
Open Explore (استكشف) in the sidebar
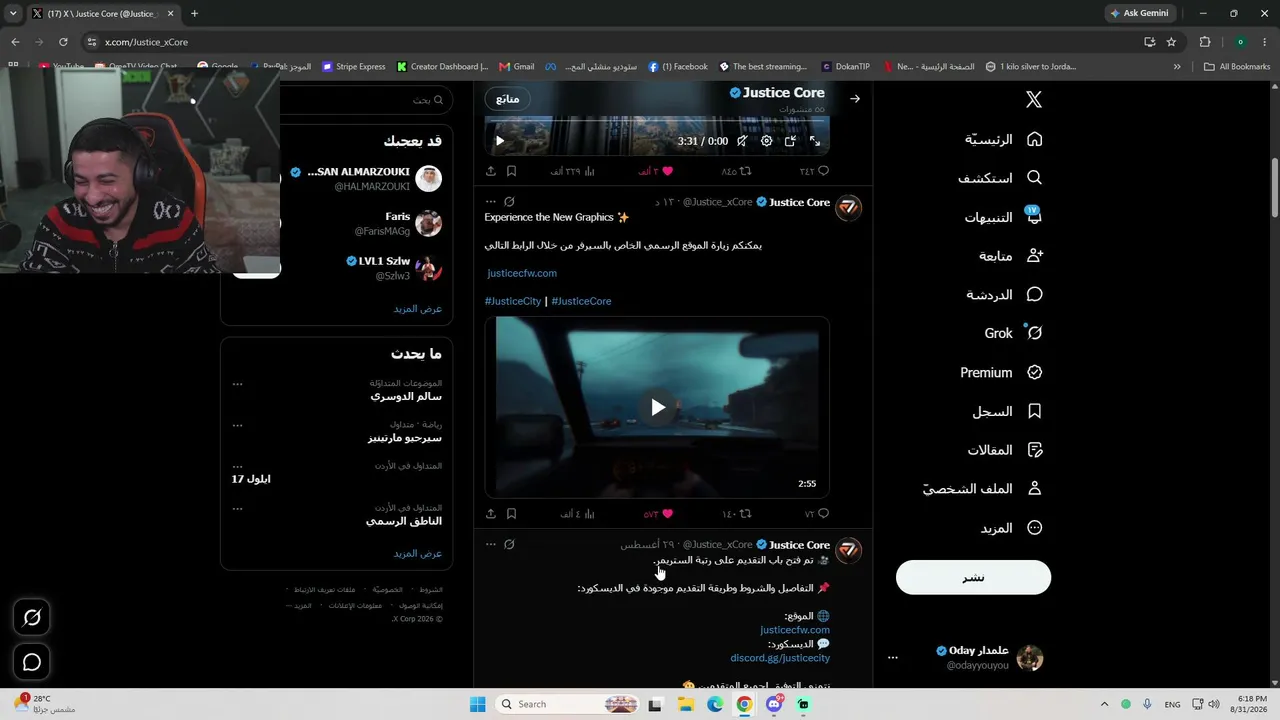(1000, 178)
